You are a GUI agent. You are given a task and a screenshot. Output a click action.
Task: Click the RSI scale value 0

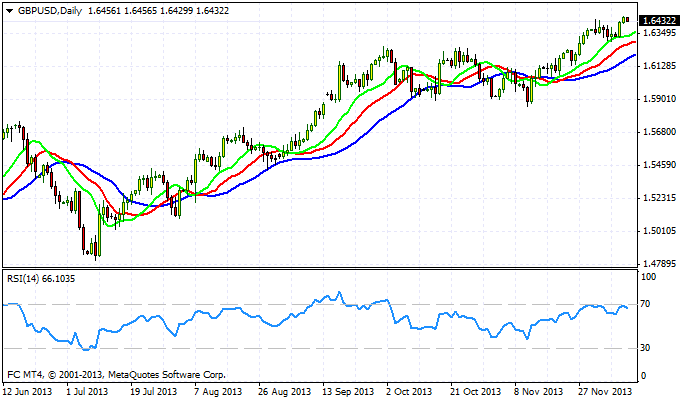pos(643,376)
